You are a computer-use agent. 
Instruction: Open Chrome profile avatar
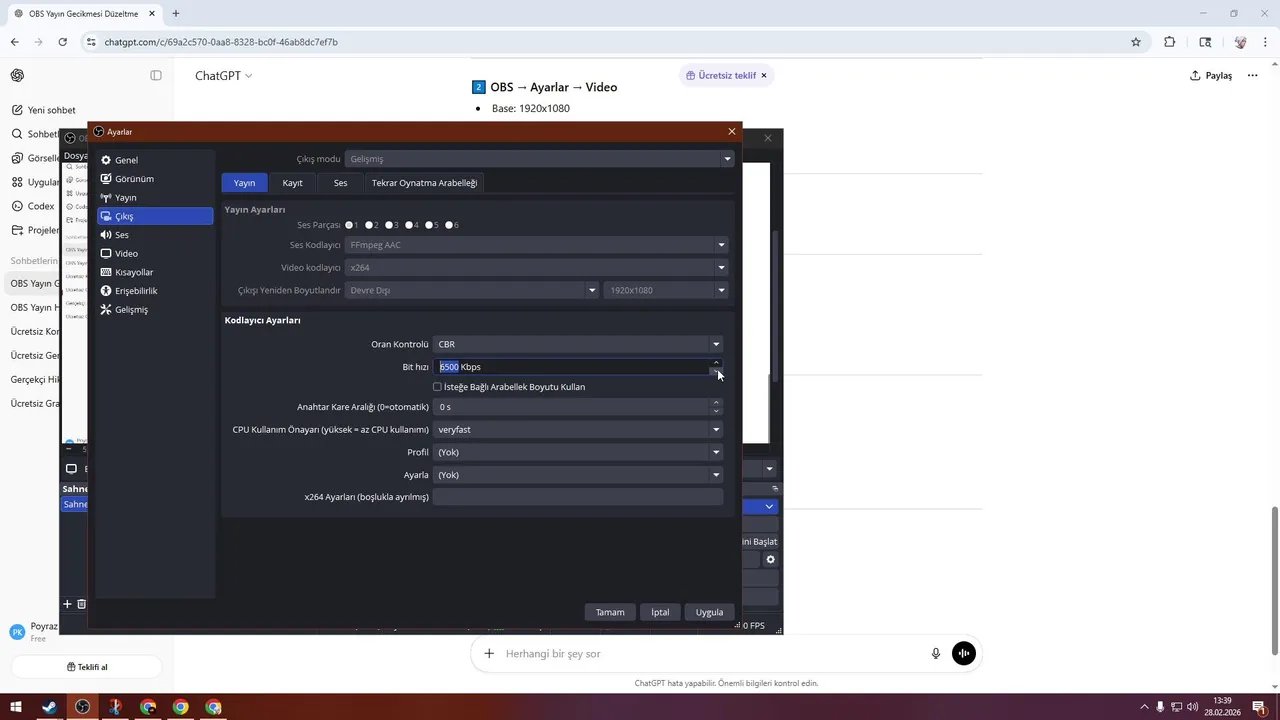pos(1240,42)
